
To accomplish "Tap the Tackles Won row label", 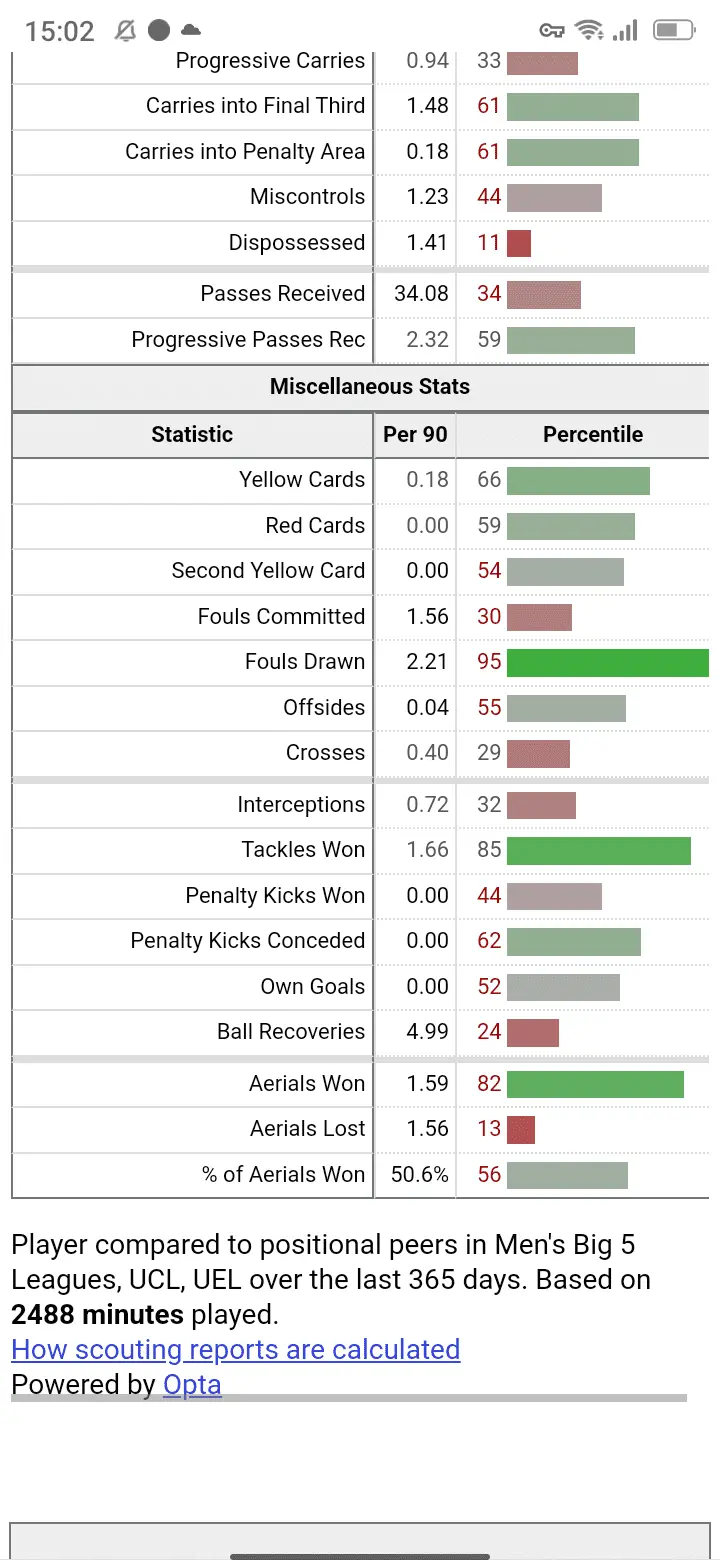I will (303, 850).
